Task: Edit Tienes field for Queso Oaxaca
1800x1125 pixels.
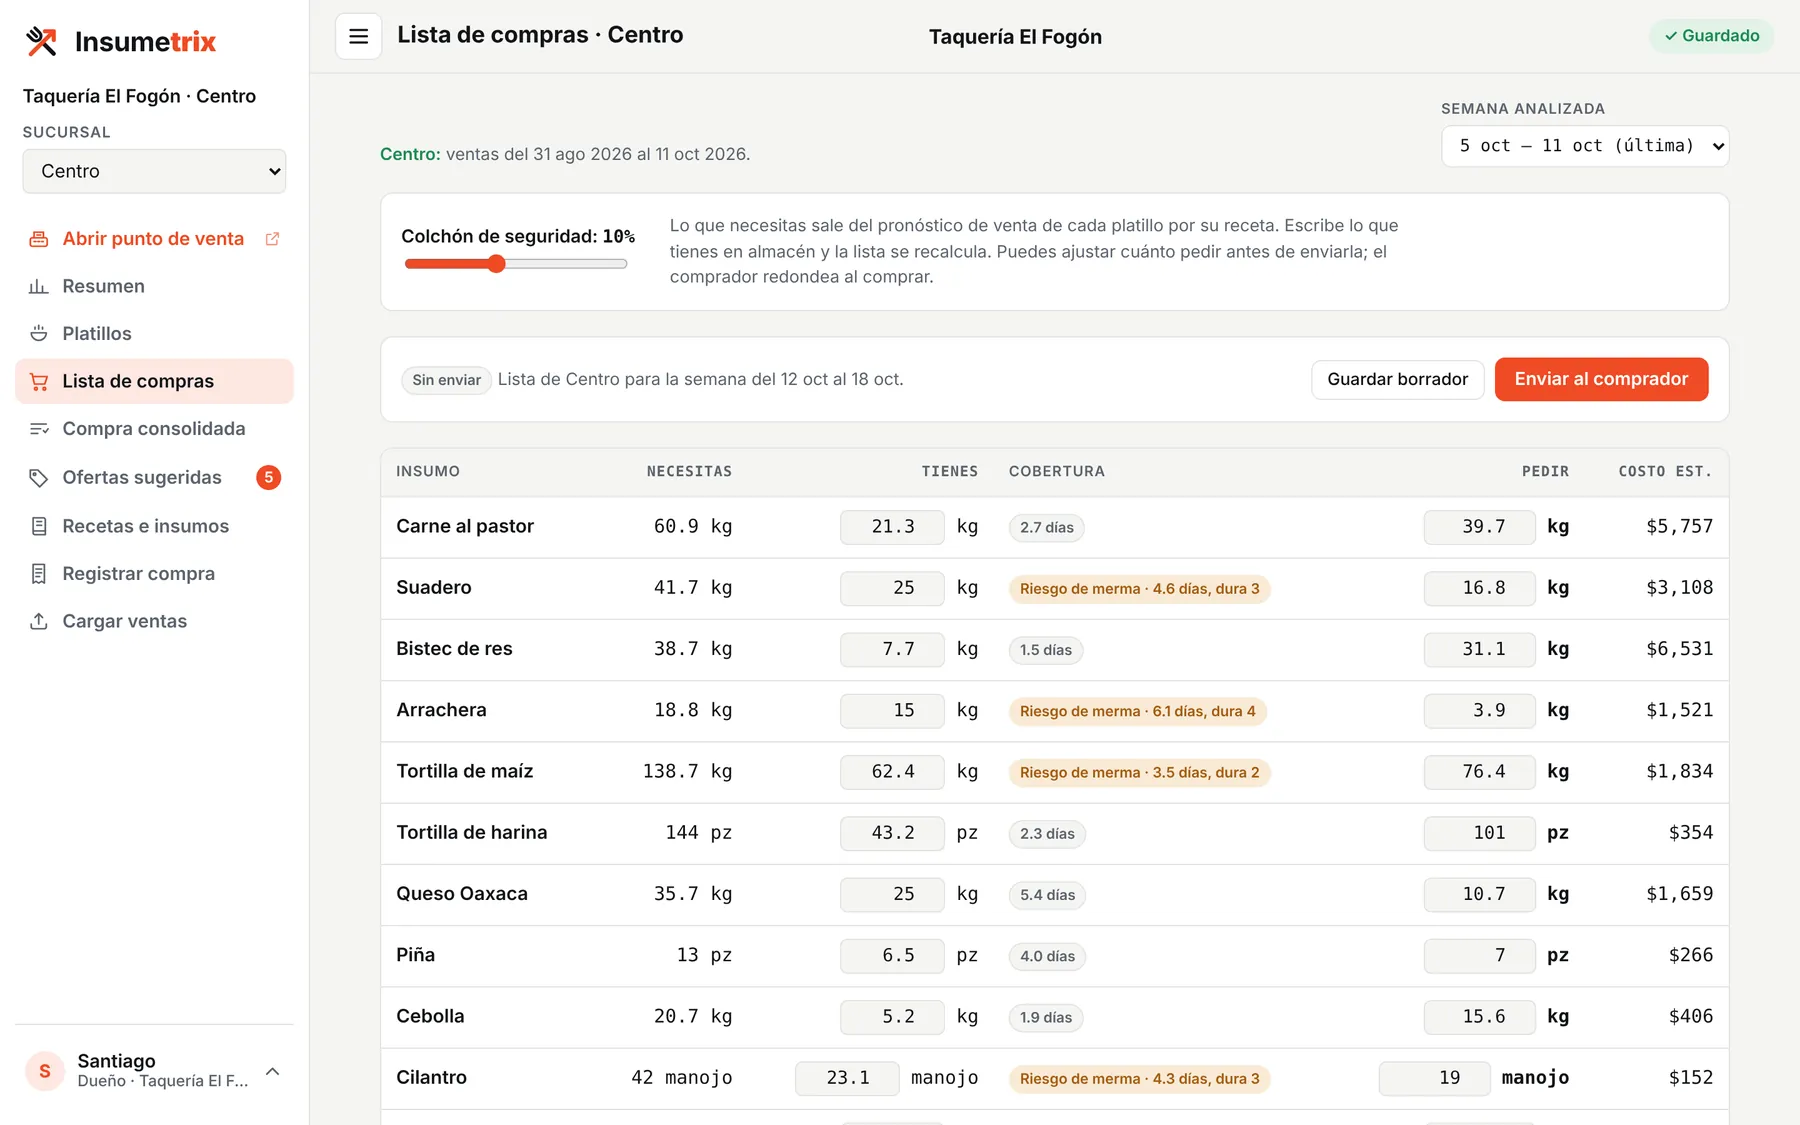Action: 892,894
